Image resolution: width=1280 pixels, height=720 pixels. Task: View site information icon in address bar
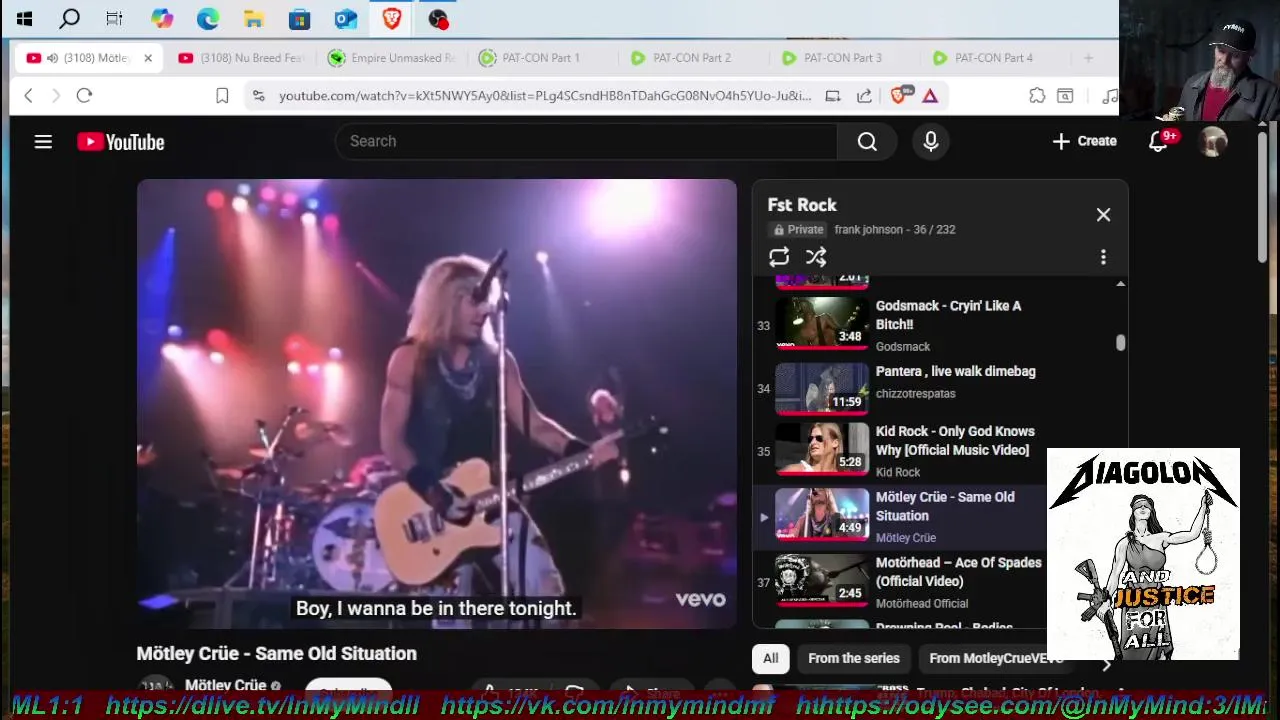pyautogui.click(x=258, y=96)
